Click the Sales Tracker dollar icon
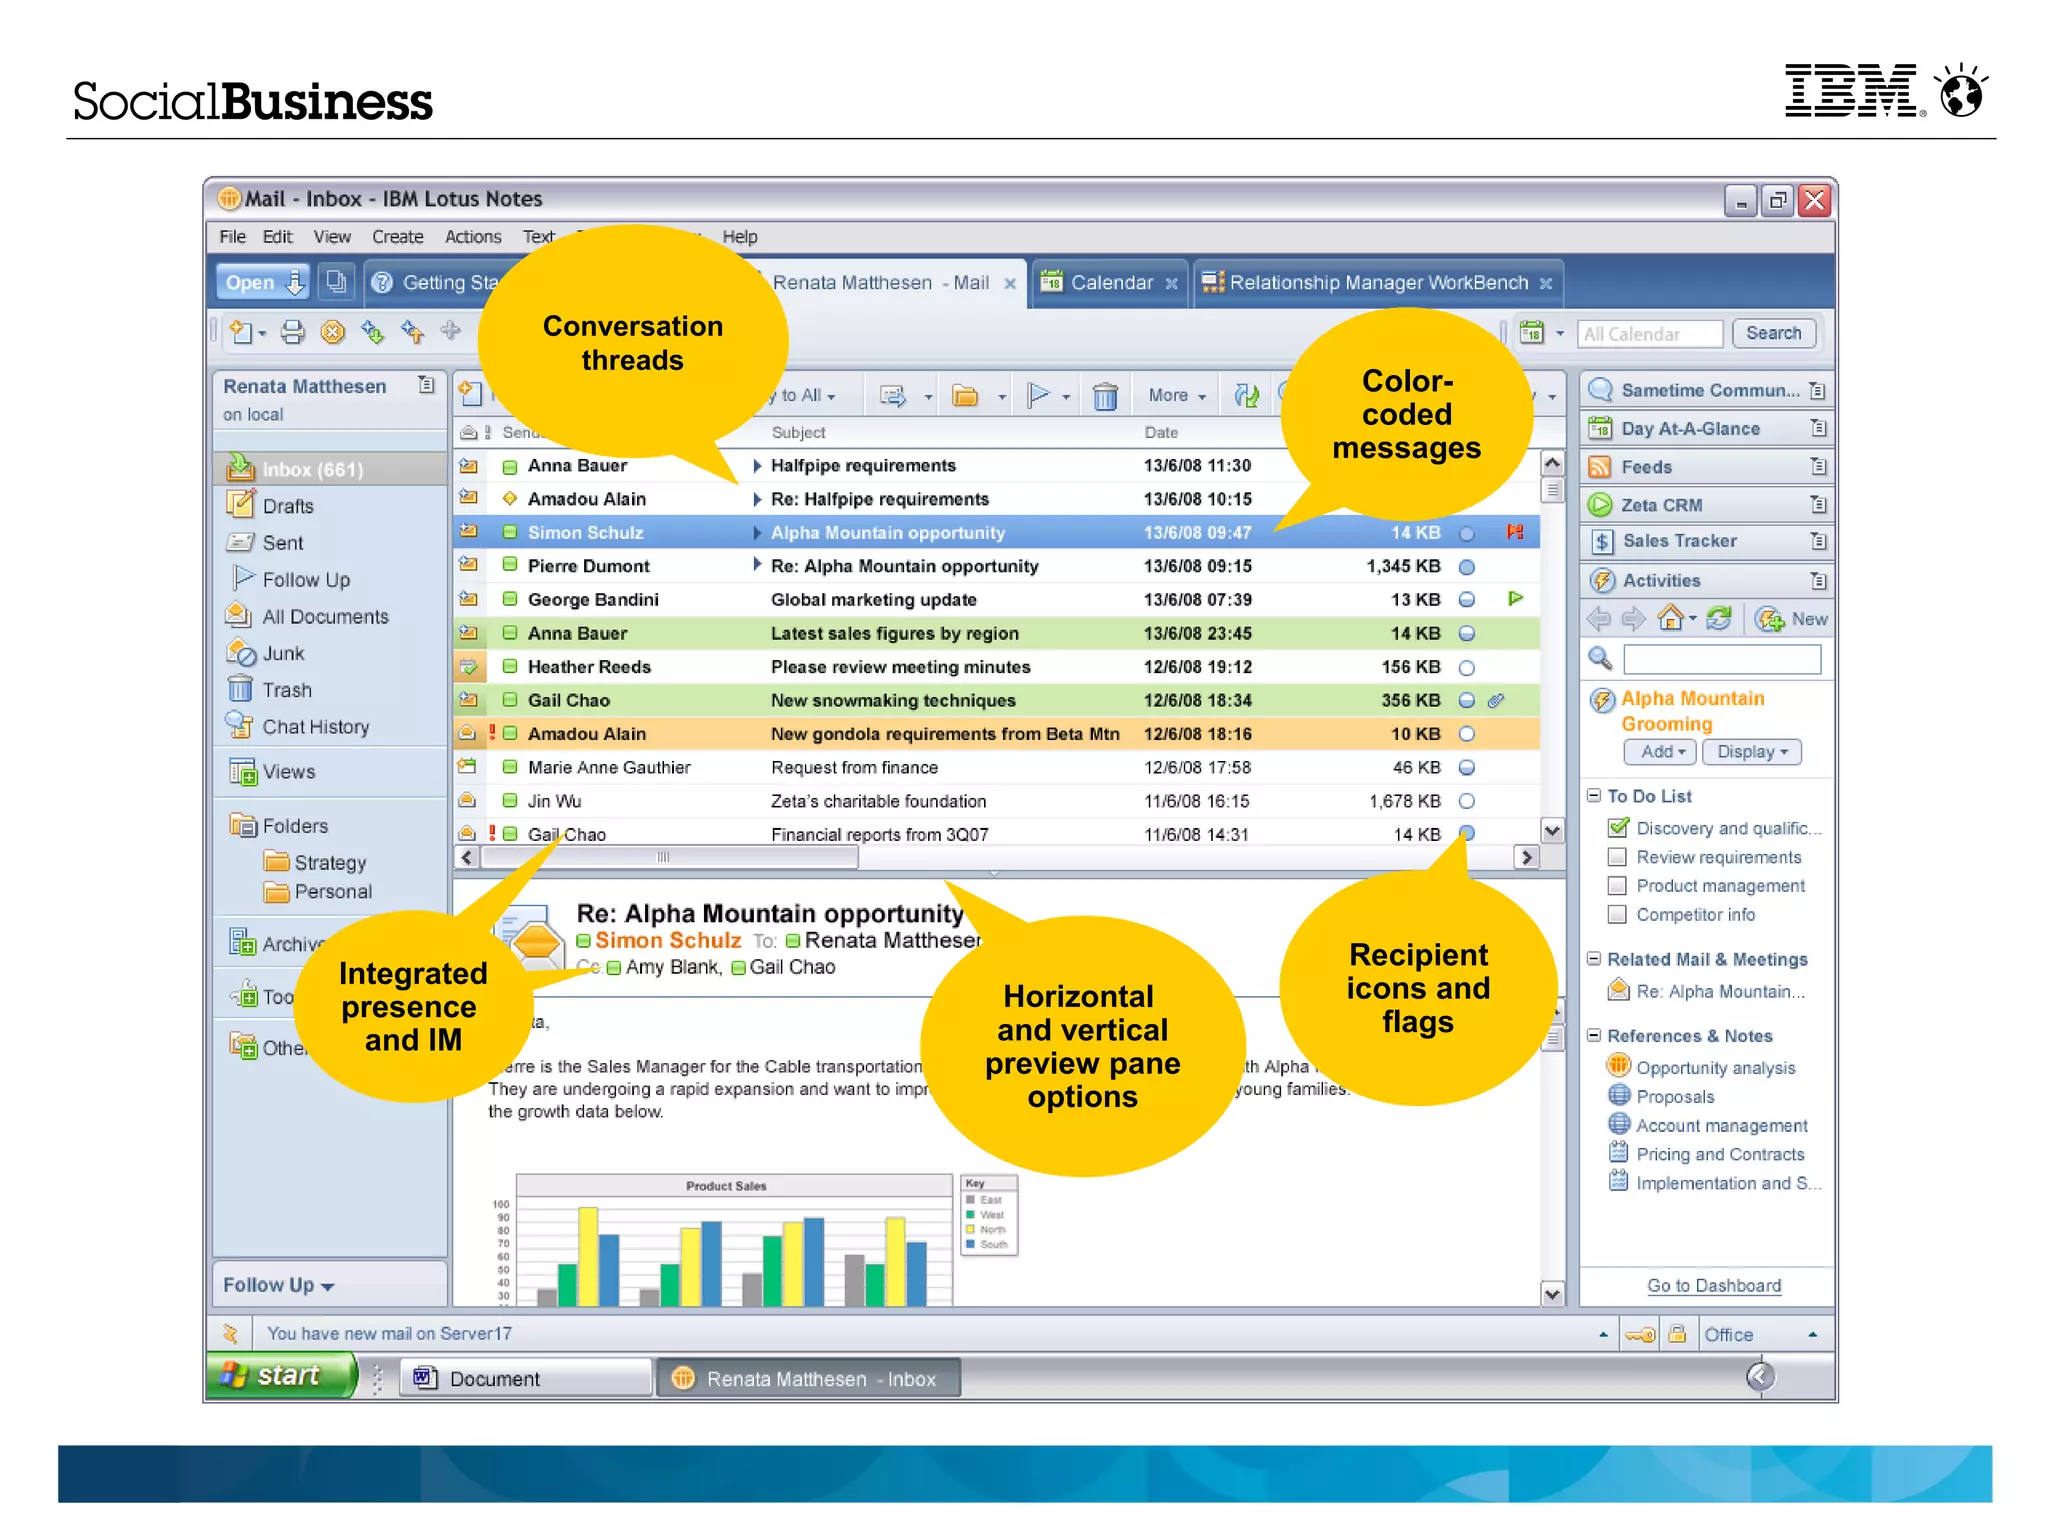 [x=1602, y=542]
